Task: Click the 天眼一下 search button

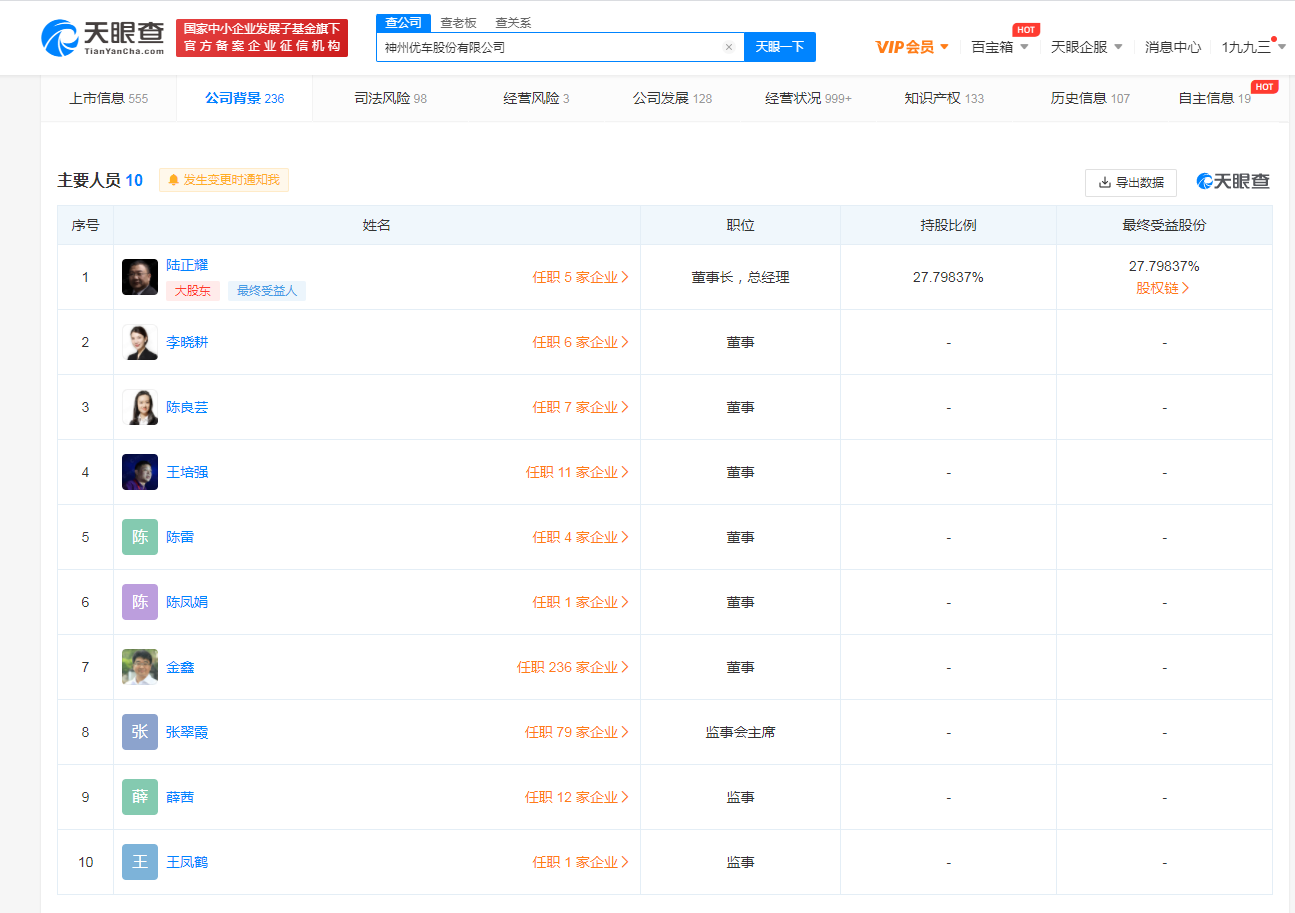Action: click(780, 47)
